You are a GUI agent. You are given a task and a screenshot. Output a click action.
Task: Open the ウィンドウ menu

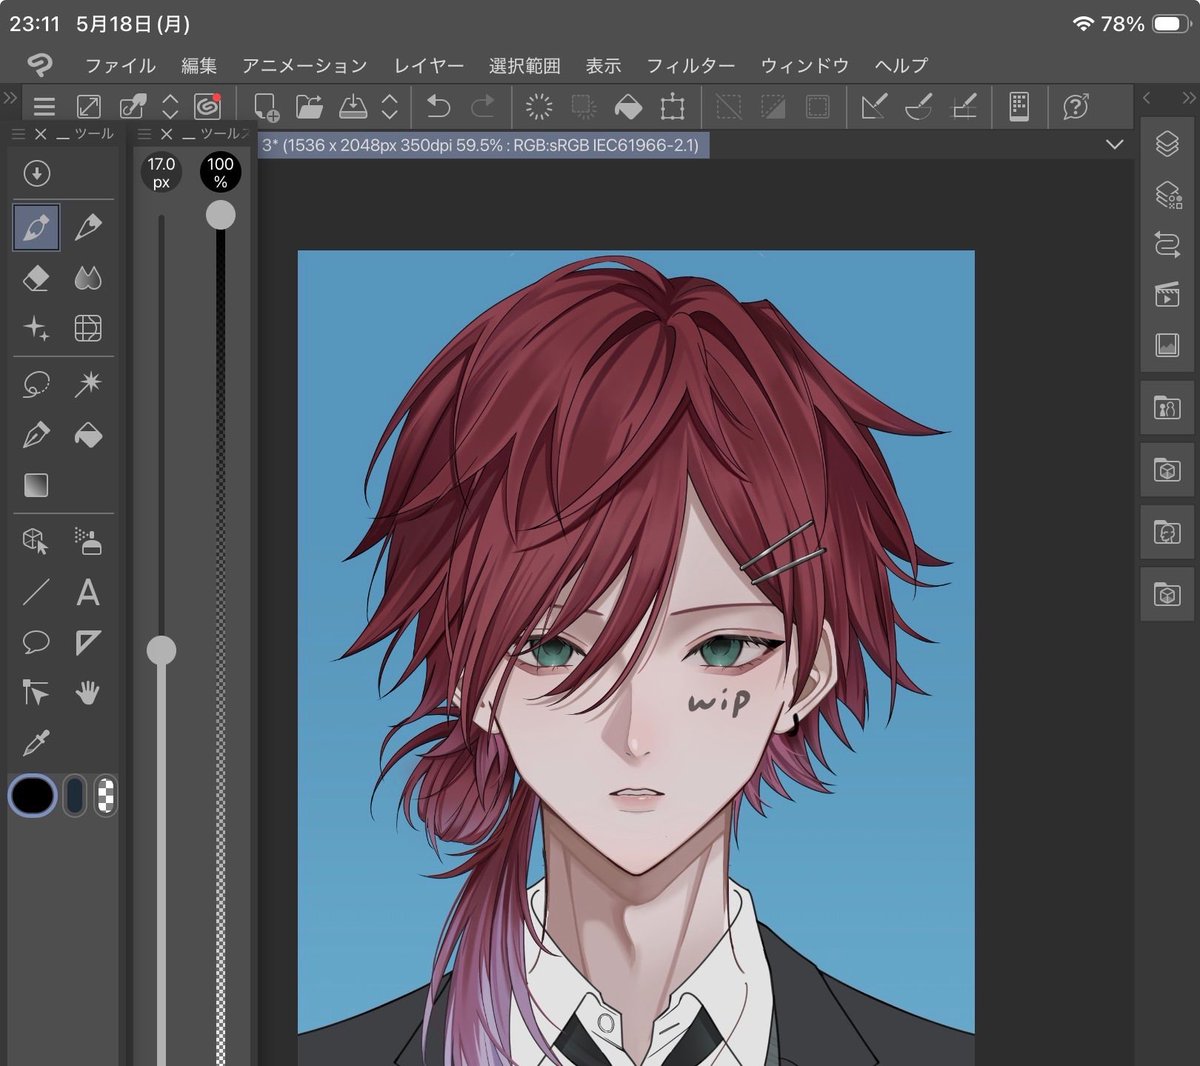tap(805, 66)
